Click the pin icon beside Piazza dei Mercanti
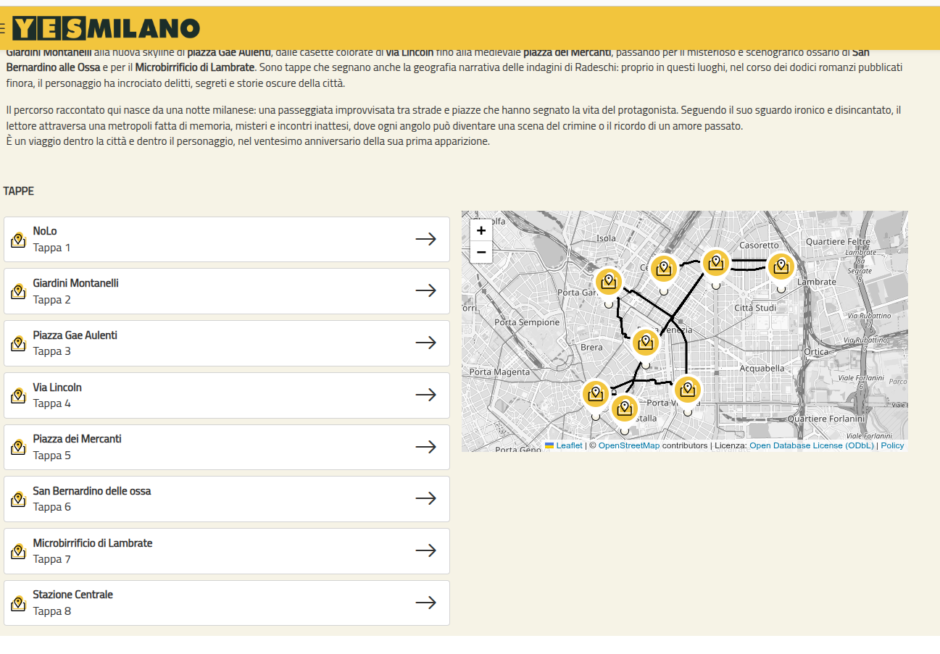 (17, 448)
